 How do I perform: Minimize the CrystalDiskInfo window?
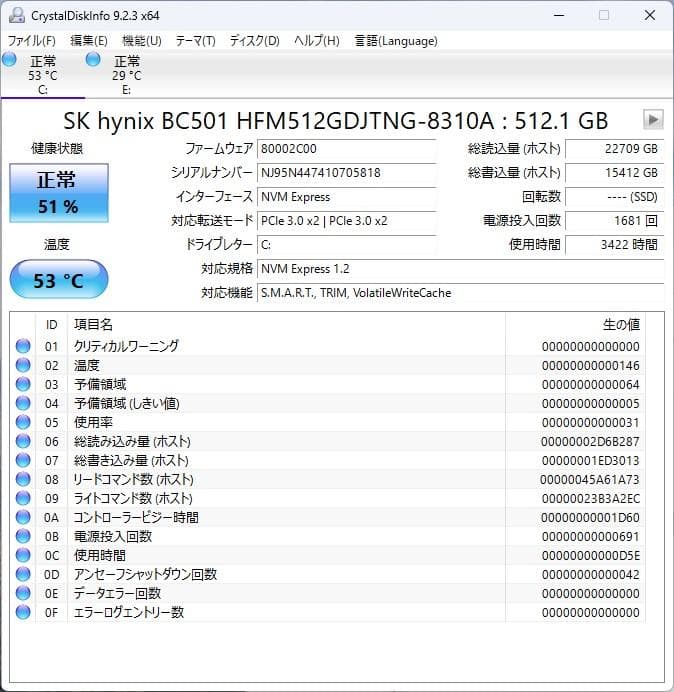(x=559, y=15)
